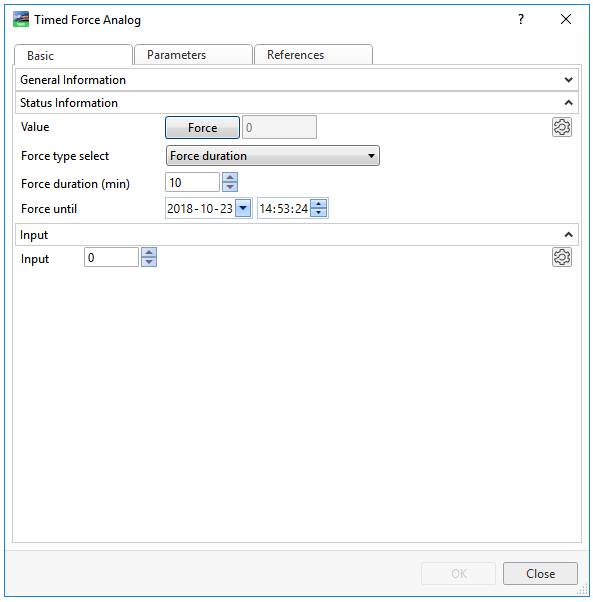This screenshot has width=593, height=602.
Task: Click the Force until time field
Action: 283,208
